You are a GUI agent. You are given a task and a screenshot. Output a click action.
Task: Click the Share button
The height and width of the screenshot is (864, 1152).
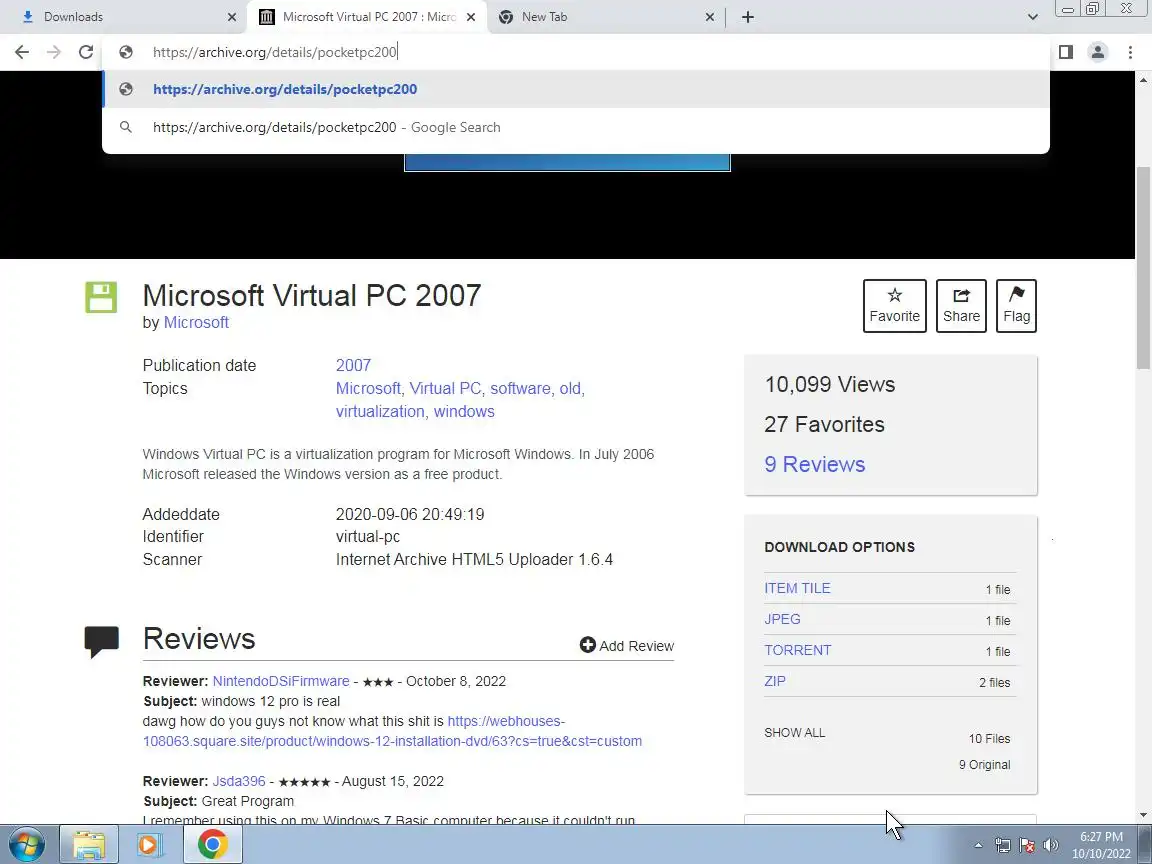[x=961, y=306]
